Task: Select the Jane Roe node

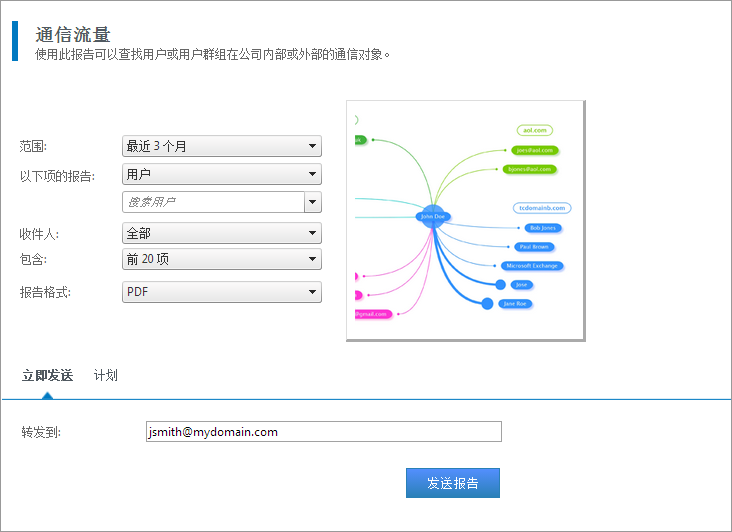Action: 516,303
